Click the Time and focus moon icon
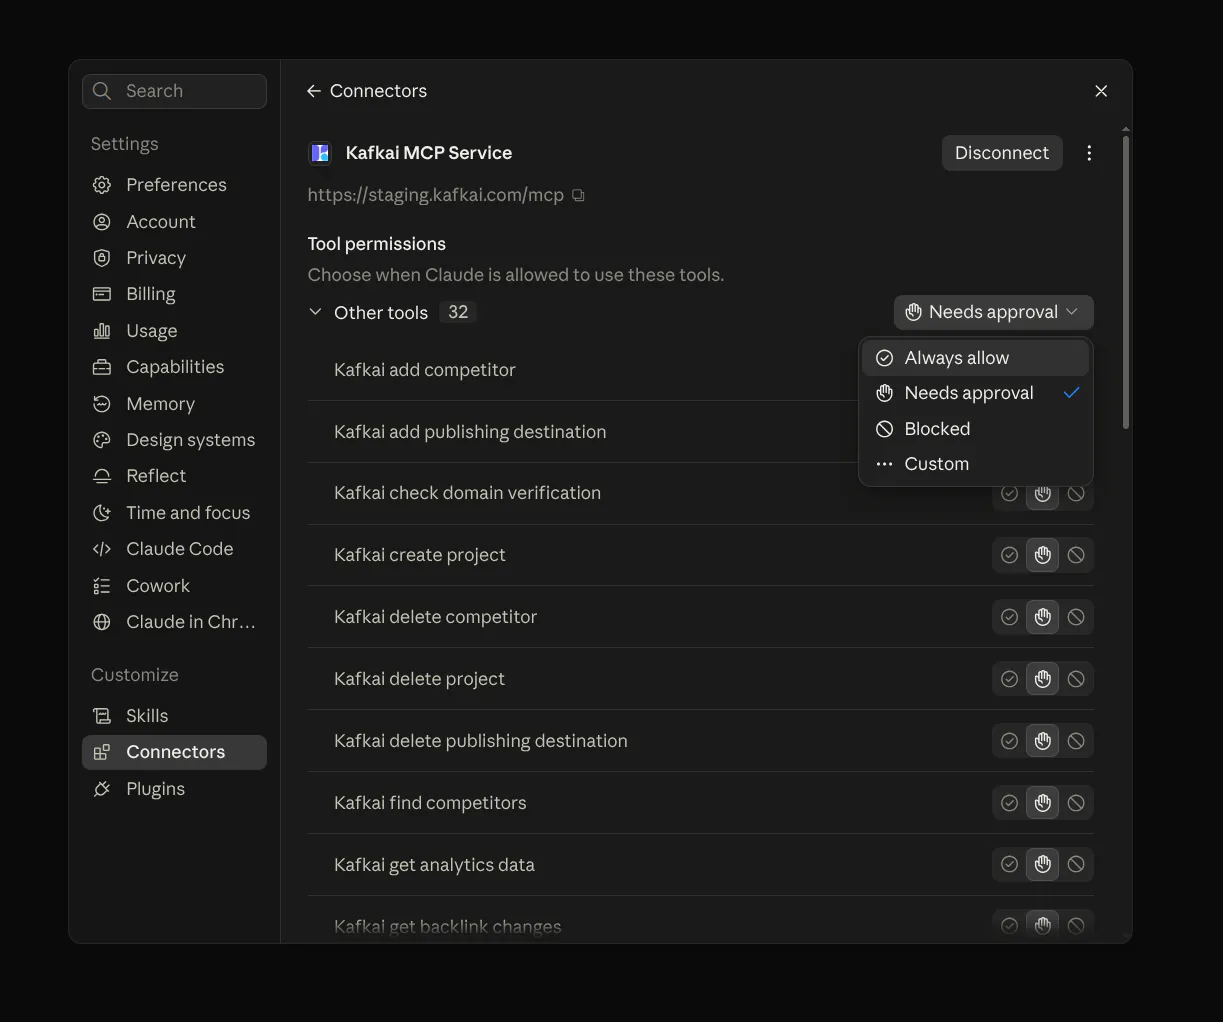This screenshot has height=1022, width=1223. pyautogui.click(x=102, y=513)
